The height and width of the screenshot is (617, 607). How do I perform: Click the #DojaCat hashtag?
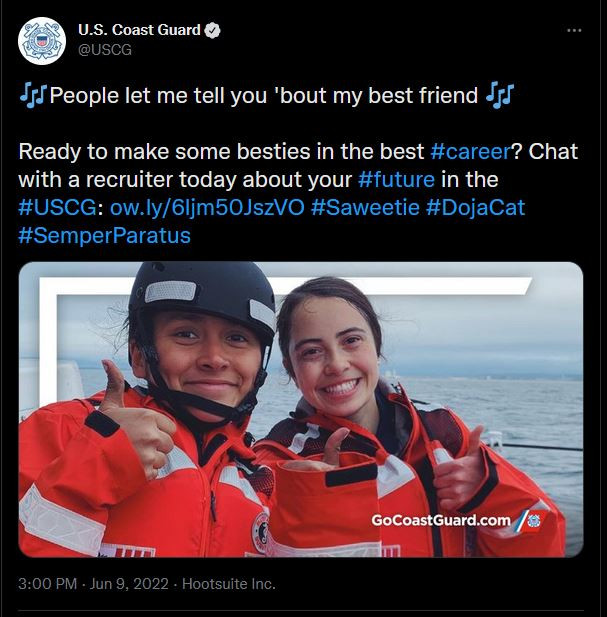[x=476, y=208]
